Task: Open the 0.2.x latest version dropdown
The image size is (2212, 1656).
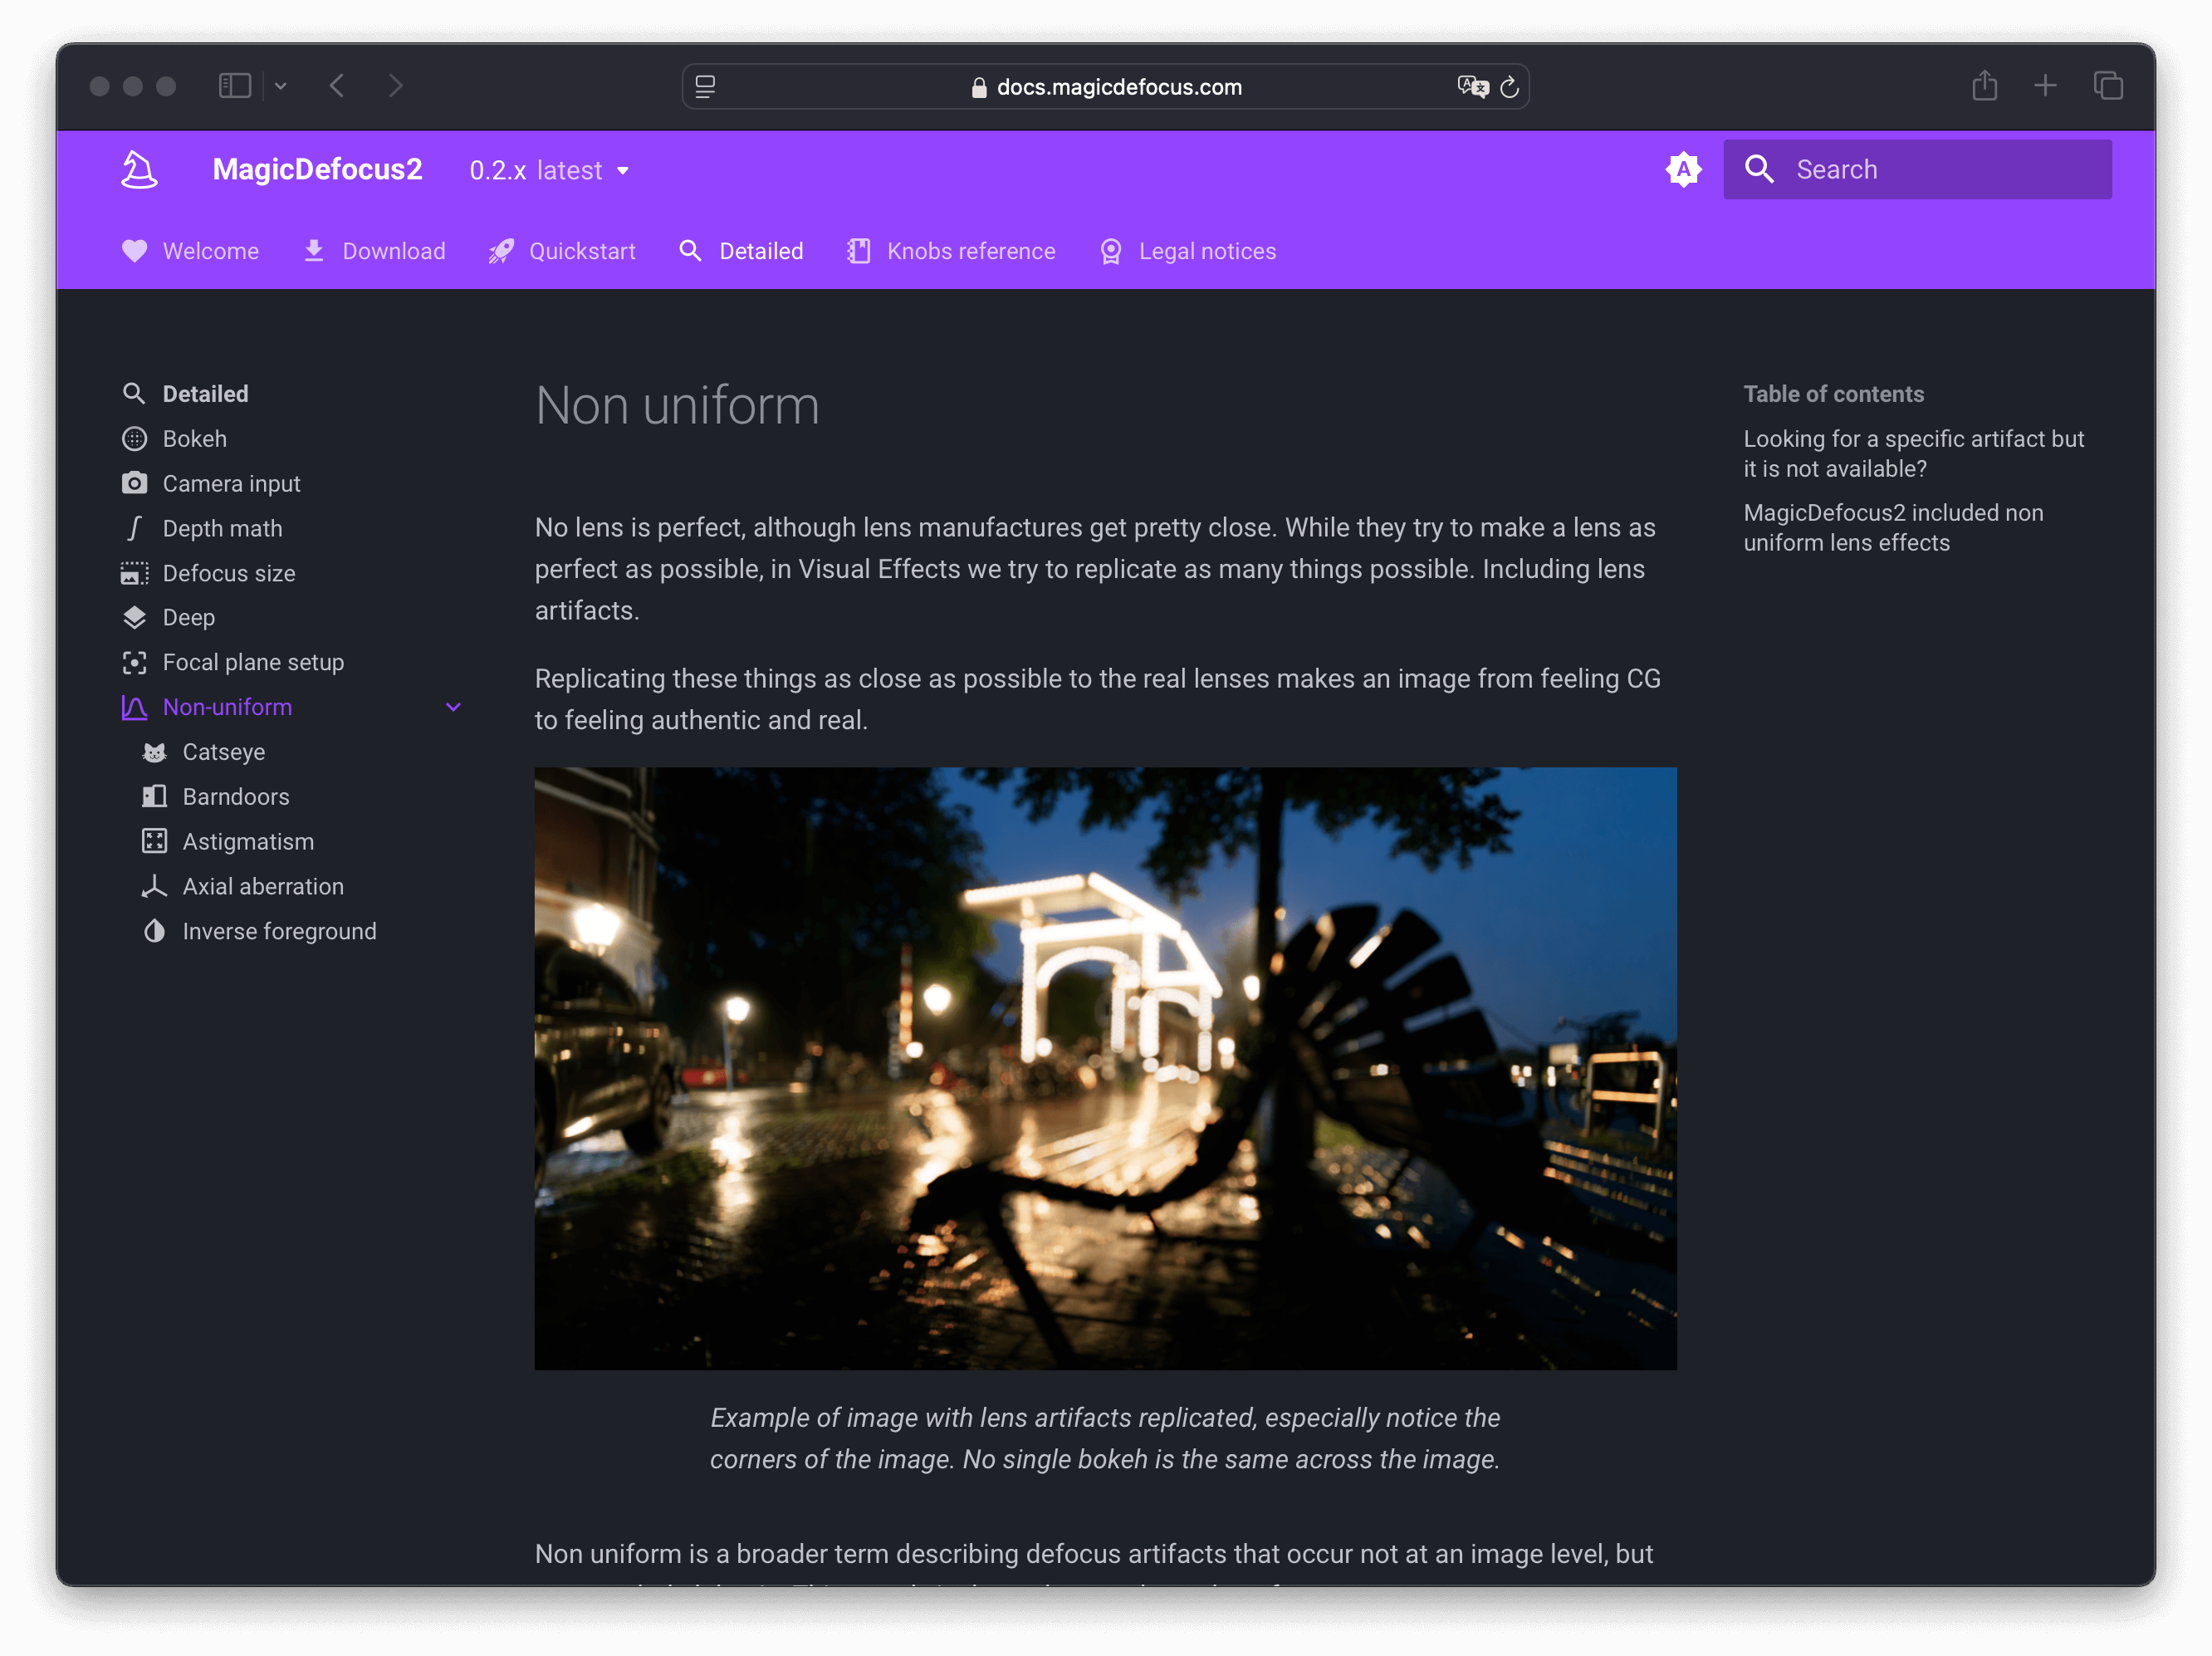Action: coord(549,170)
